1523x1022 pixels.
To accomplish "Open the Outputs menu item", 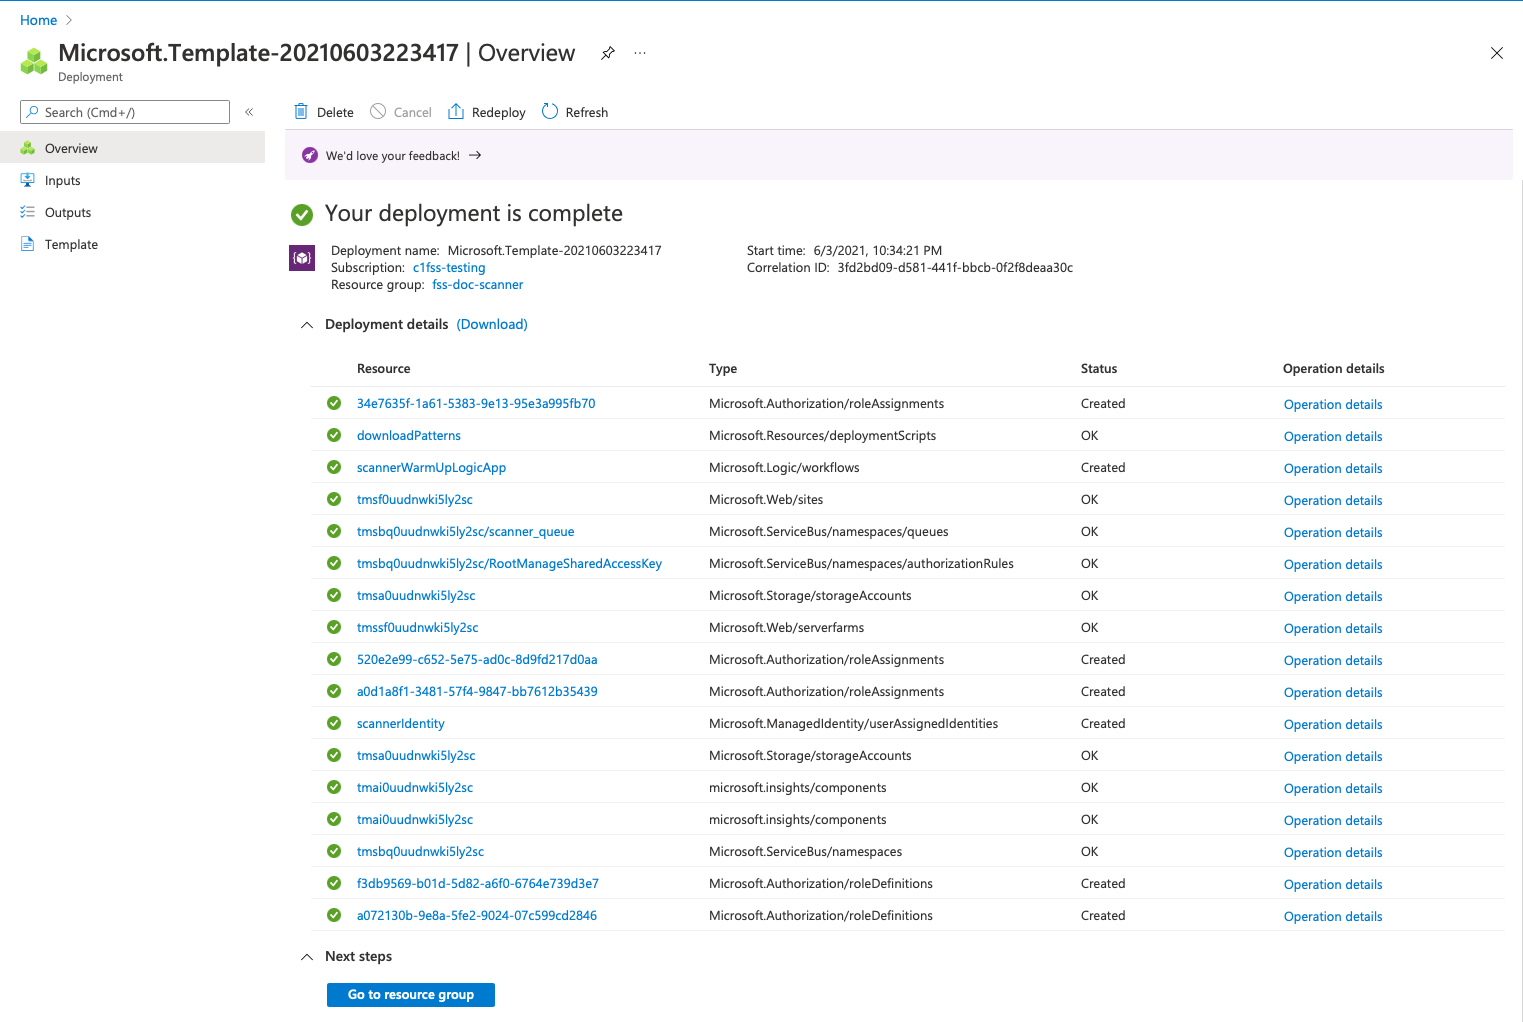I will 68,213.
